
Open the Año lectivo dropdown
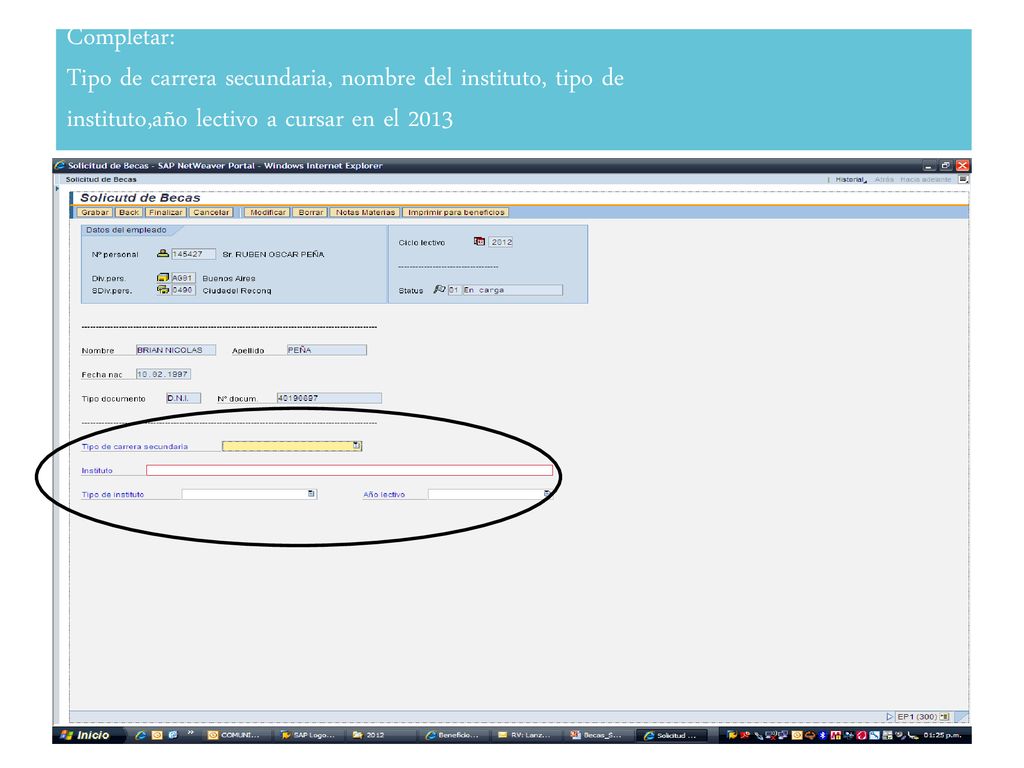pos(547,494)
